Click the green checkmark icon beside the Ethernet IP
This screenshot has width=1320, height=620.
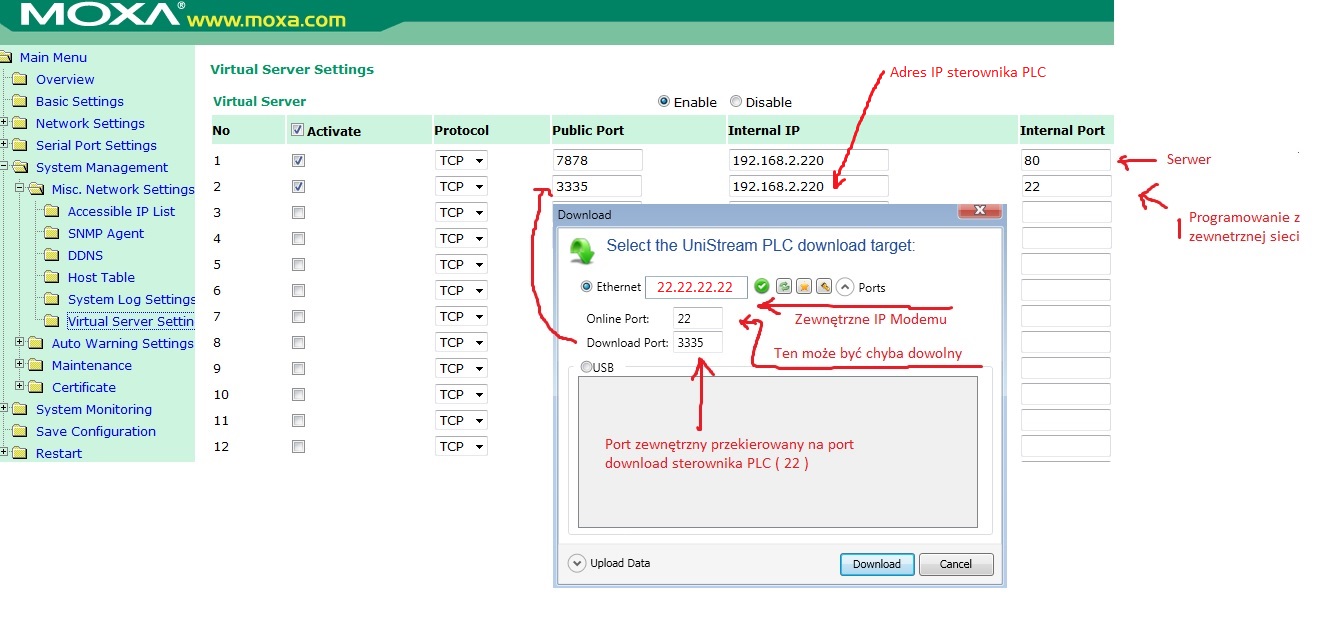coord(762,287)
